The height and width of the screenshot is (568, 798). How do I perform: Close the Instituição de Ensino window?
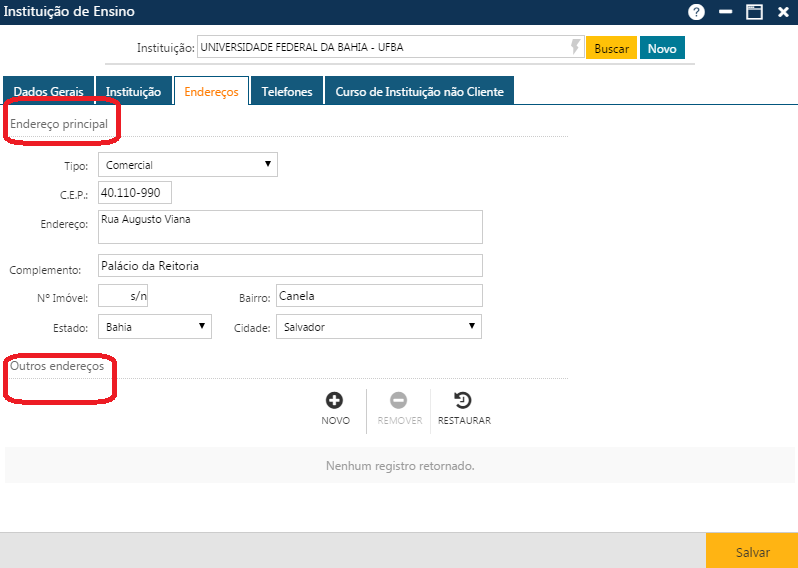[783, 12]
